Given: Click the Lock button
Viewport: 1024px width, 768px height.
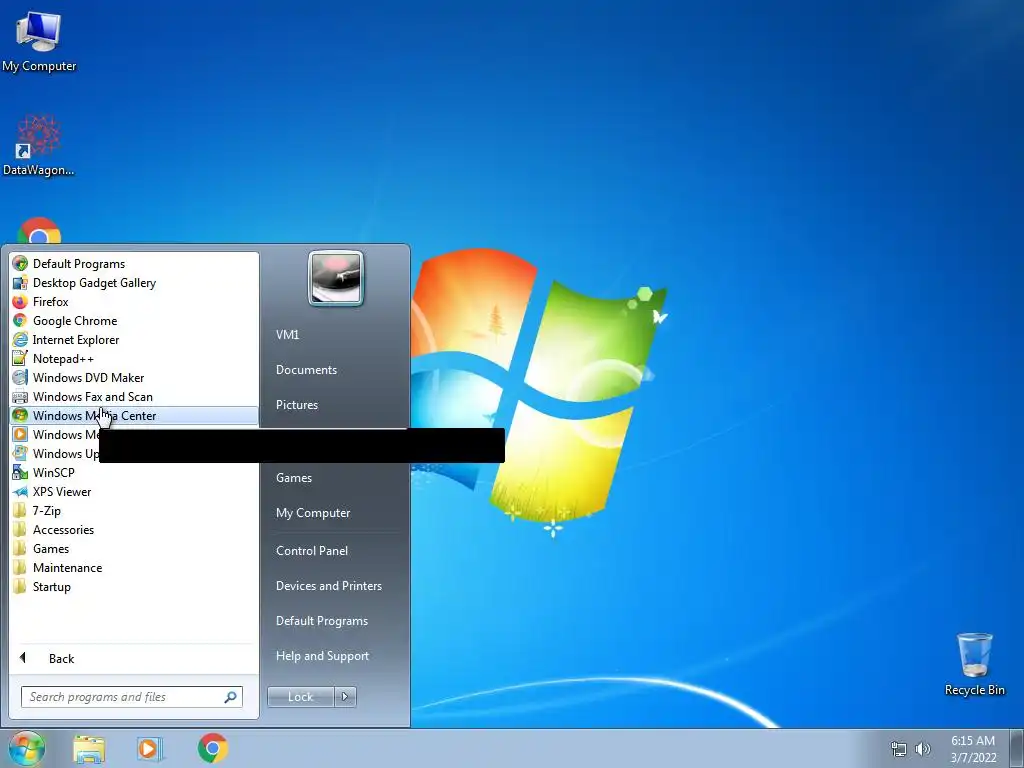Looking at the screenshot, I should (x=300, y=697).
